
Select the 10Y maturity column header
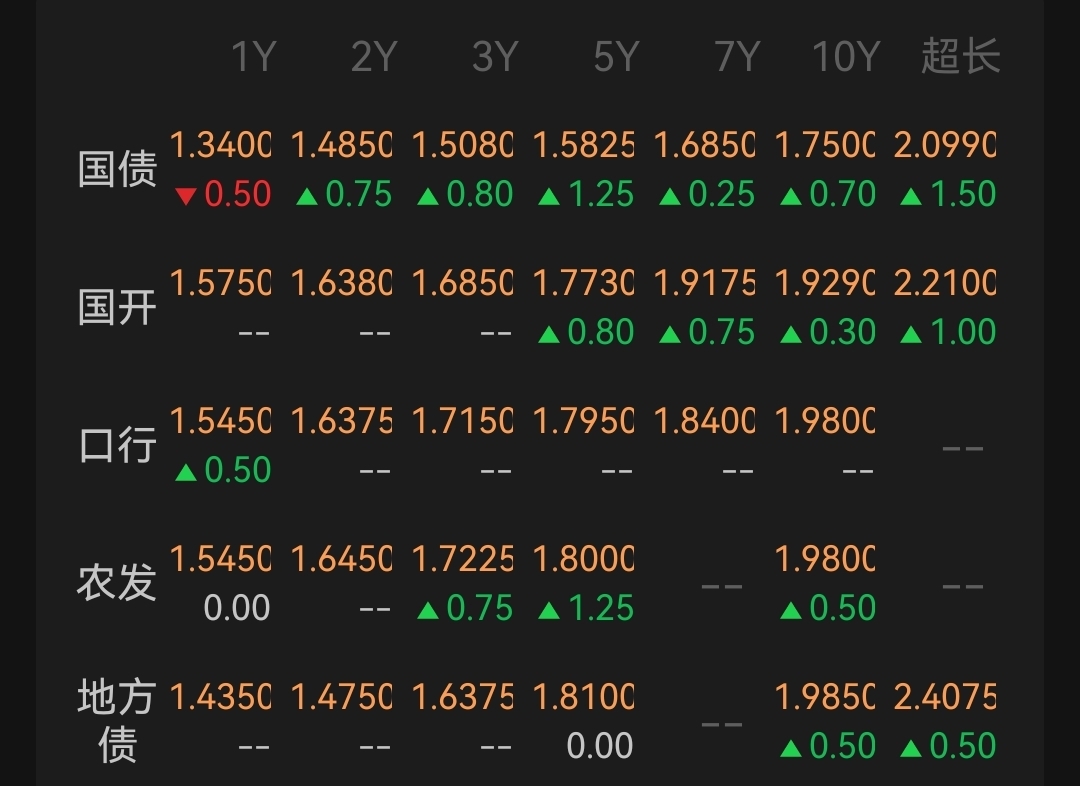[x=844, y=57]
